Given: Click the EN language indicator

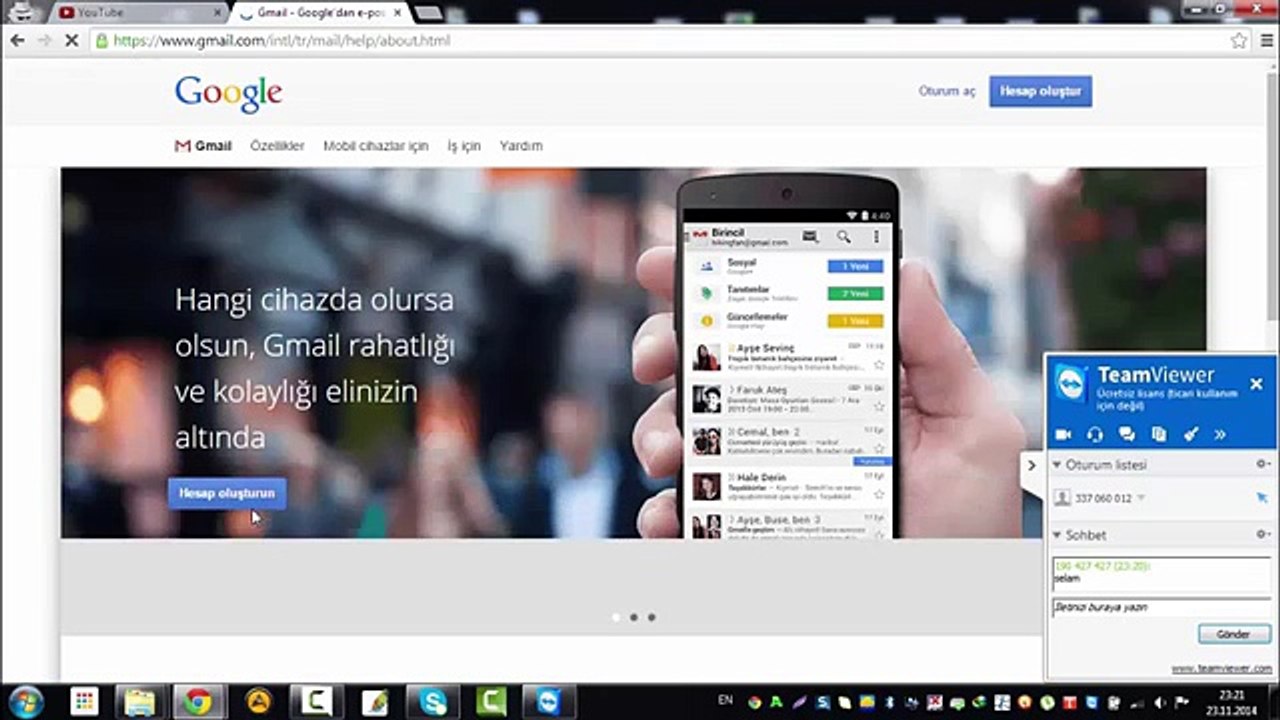Looking at the screenshot, I should pos(725,701).
